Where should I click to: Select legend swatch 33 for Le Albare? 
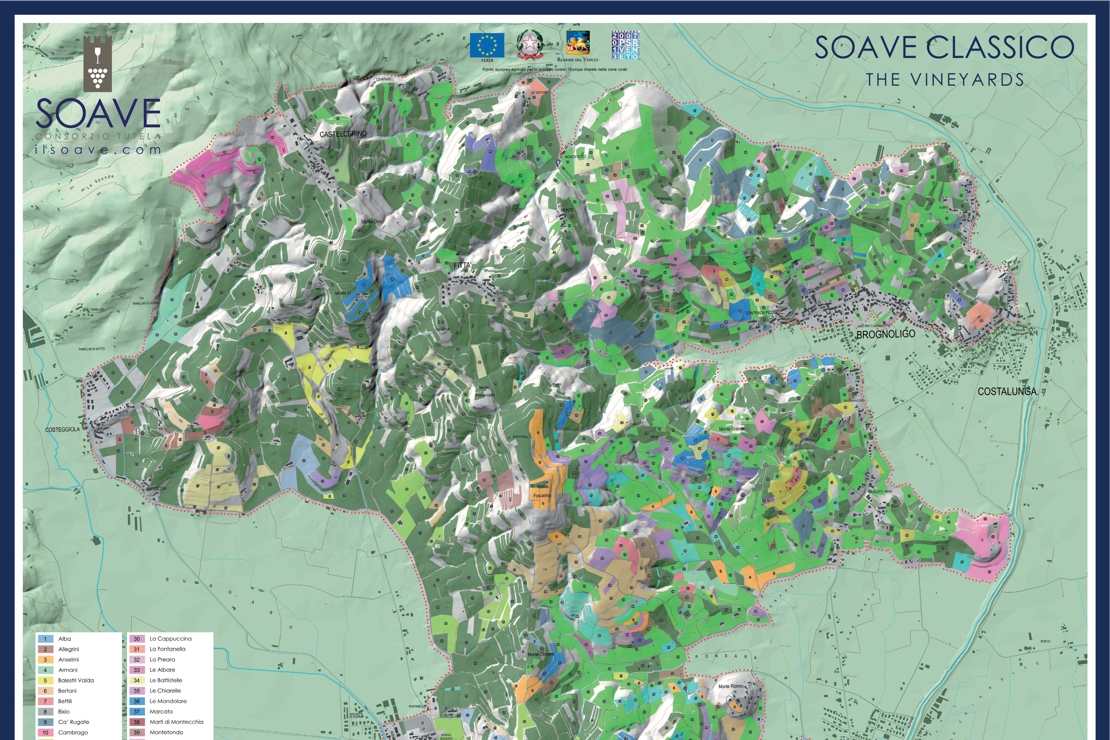click(x=137, y=670)
